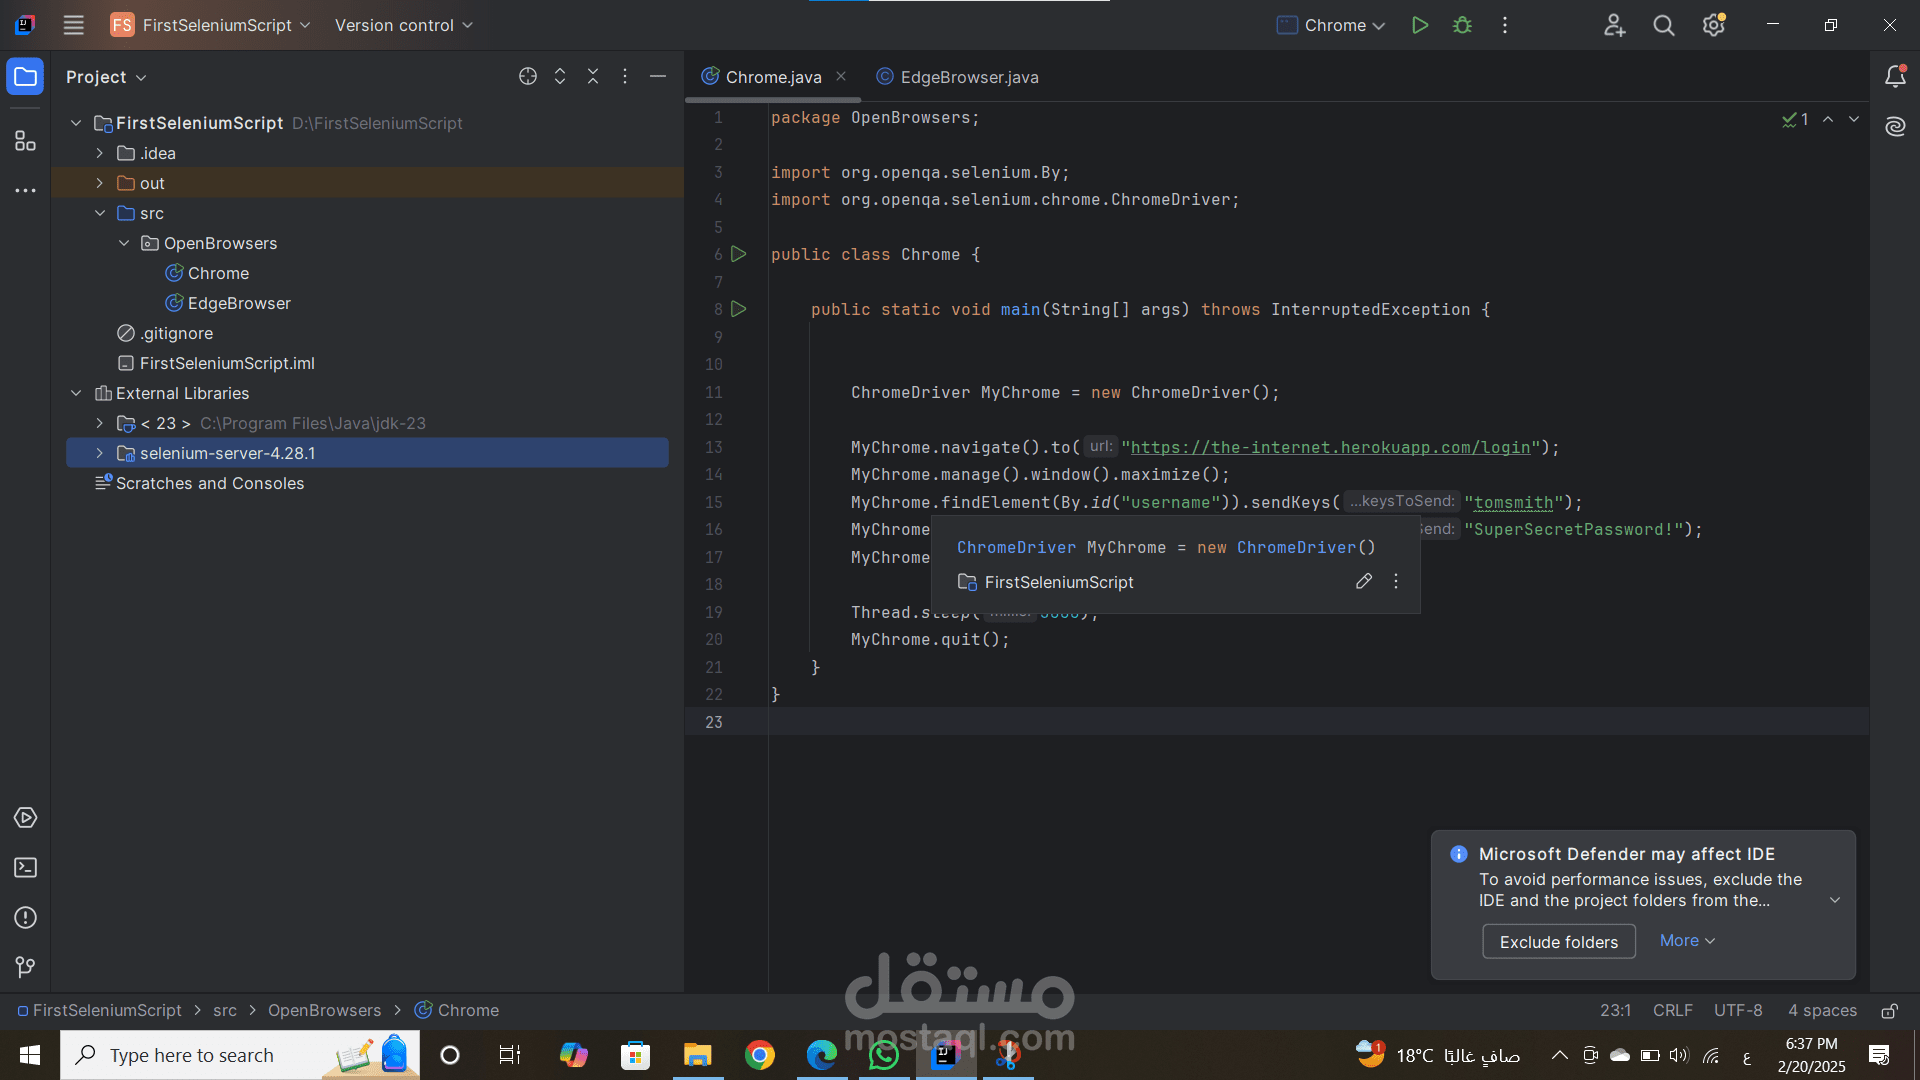Open the Version control dropdown menu
The image size is (1920, 1080).
(x=403, y=25)
